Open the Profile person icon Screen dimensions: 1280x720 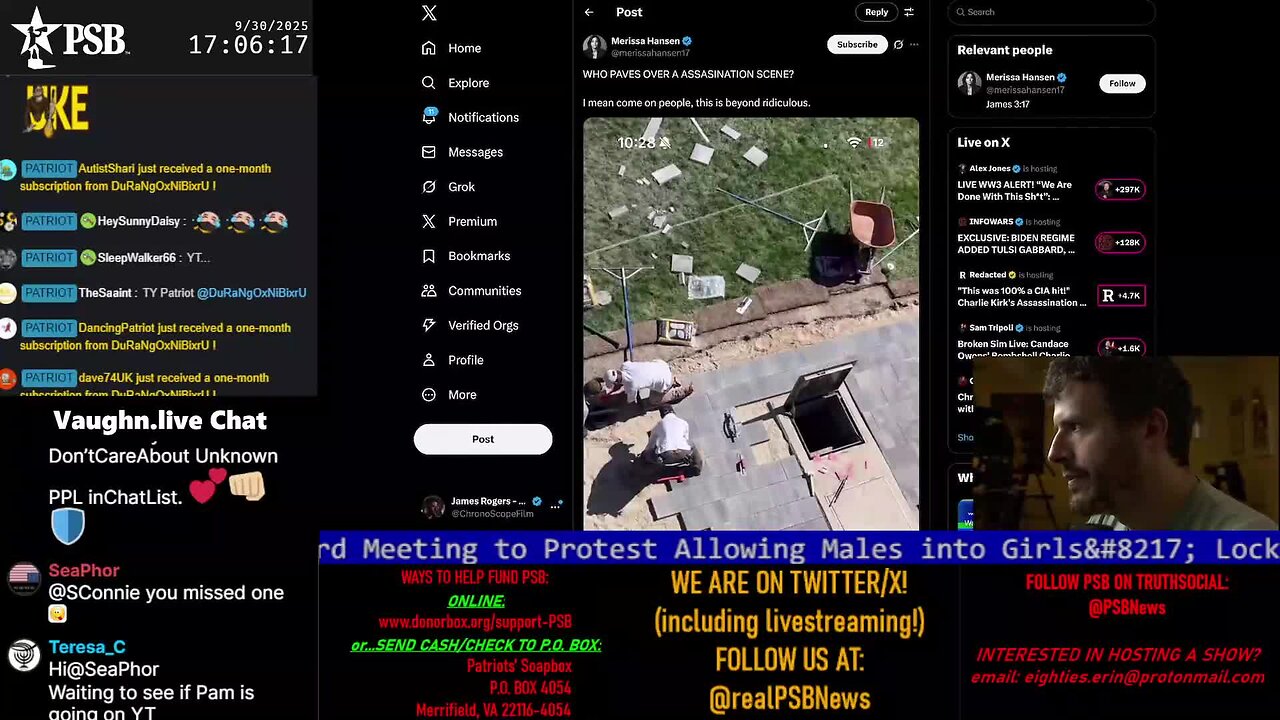tap(429, 360)
